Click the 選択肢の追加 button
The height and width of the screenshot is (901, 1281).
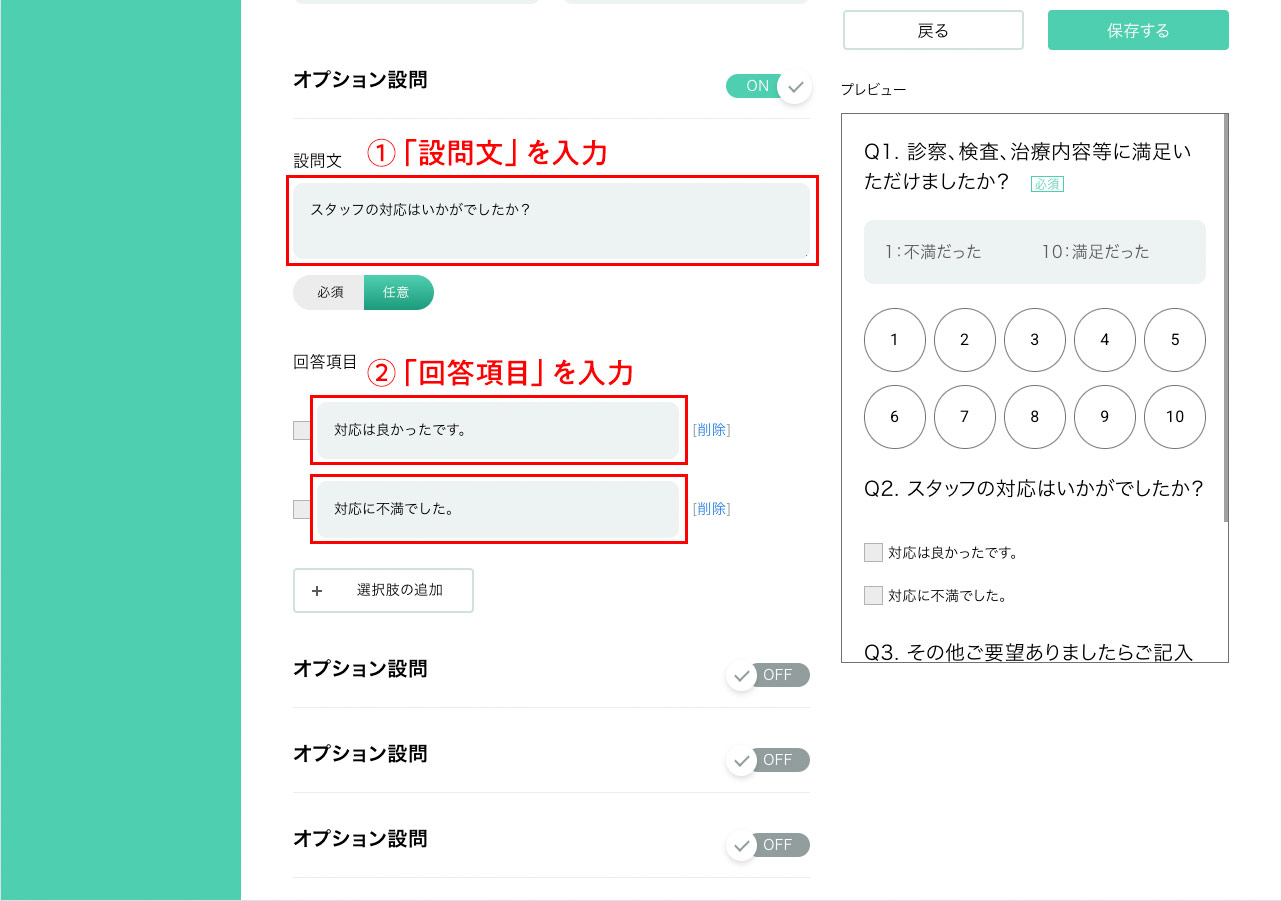(383, 590)
